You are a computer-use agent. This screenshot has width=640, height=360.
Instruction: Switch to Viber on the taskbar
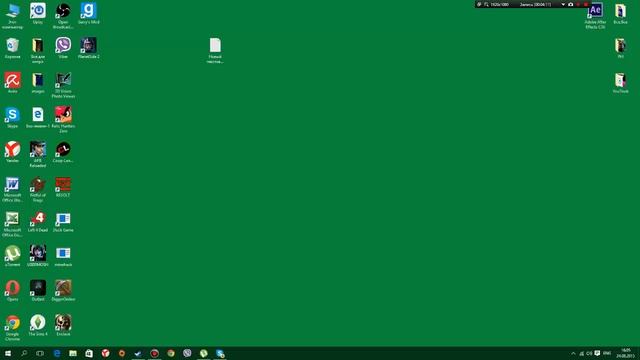click(187, 353)
